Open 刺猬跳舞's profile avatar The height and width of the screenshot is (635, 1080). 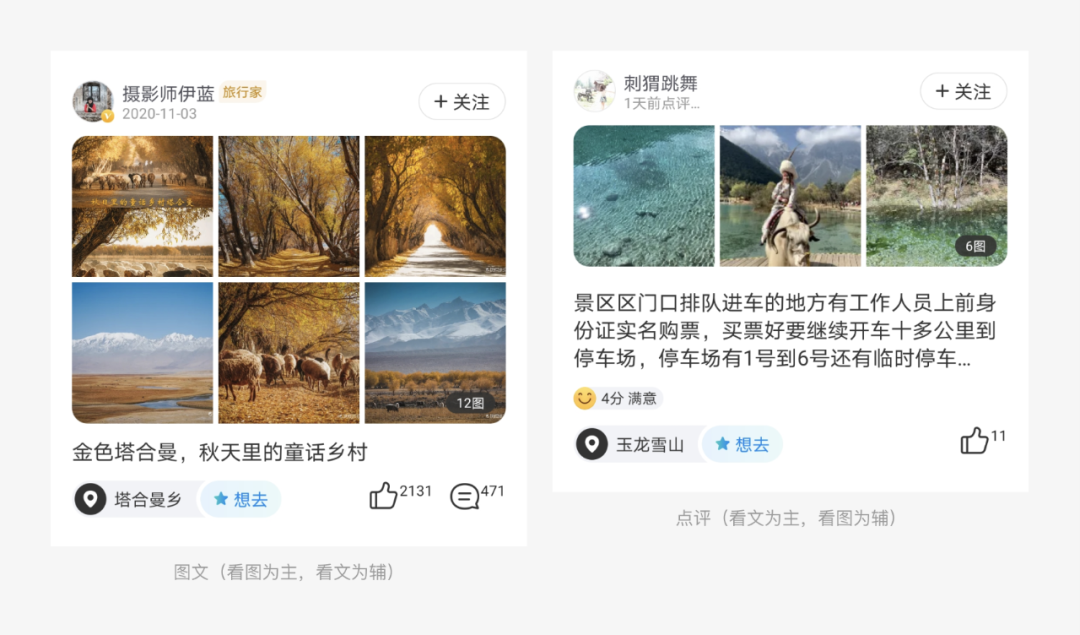tap(594, 90)
